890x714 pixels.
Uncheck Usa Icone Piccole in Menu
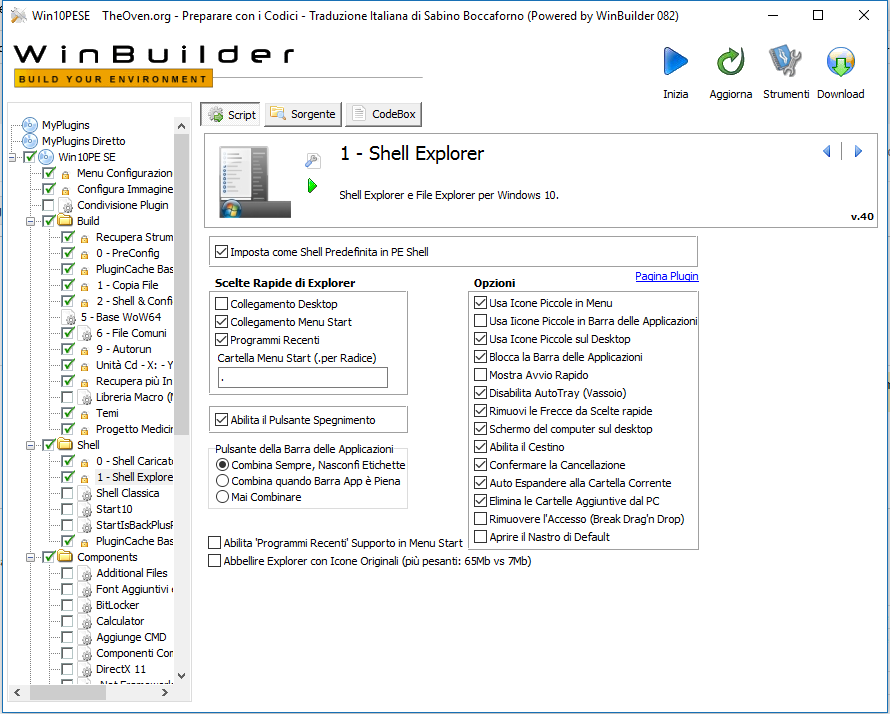(480, 303)
